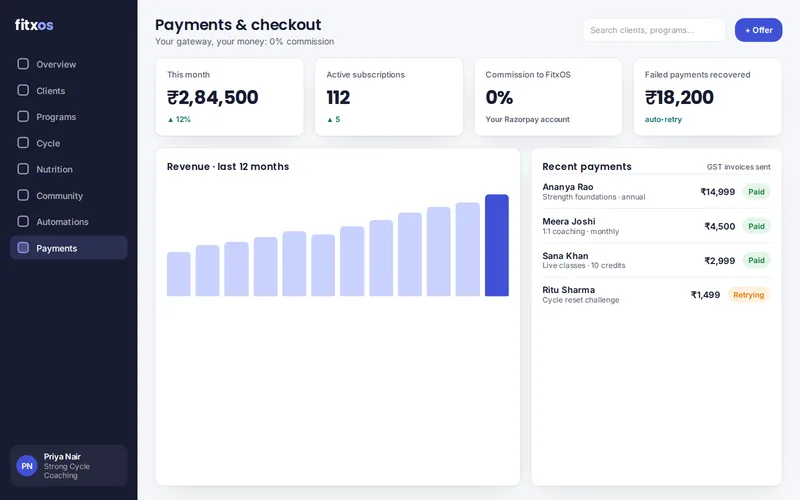Click the PN avatar circle

click(x=27, y=466)
